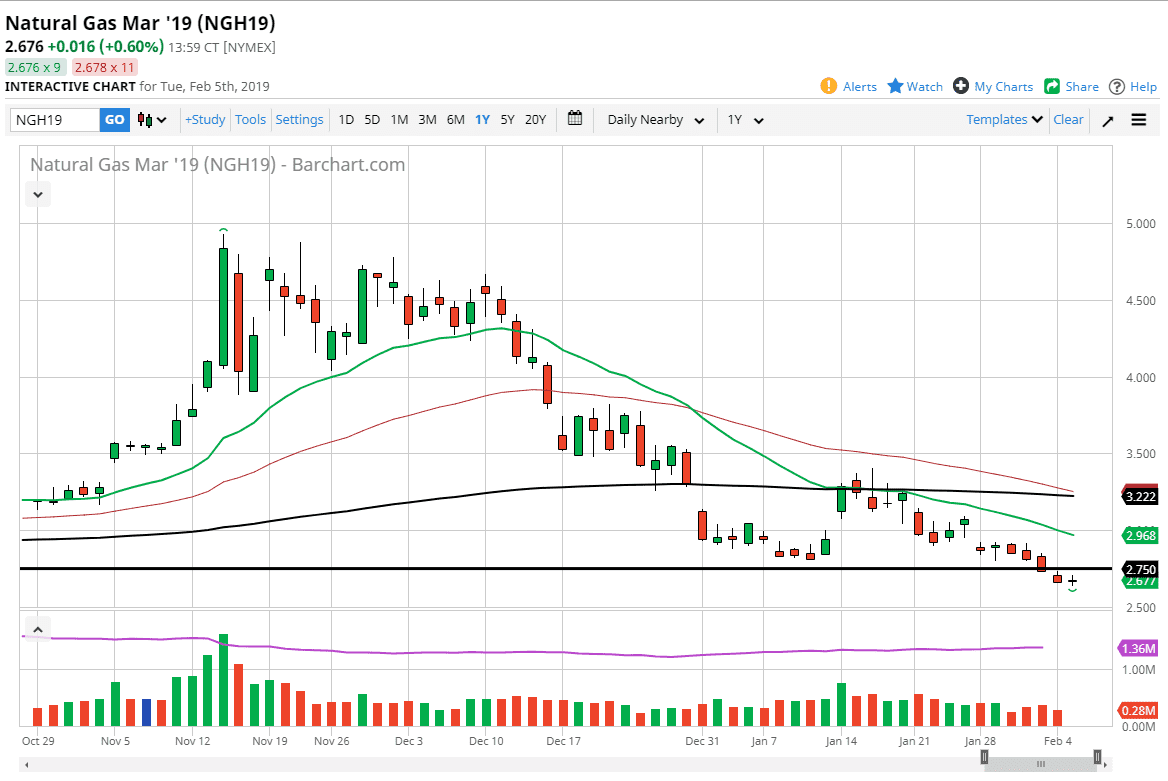The image size is (1168, 781).
Task: Click the chart horizontal scrollbar range handle
Action: click(x=1040, y=763)
